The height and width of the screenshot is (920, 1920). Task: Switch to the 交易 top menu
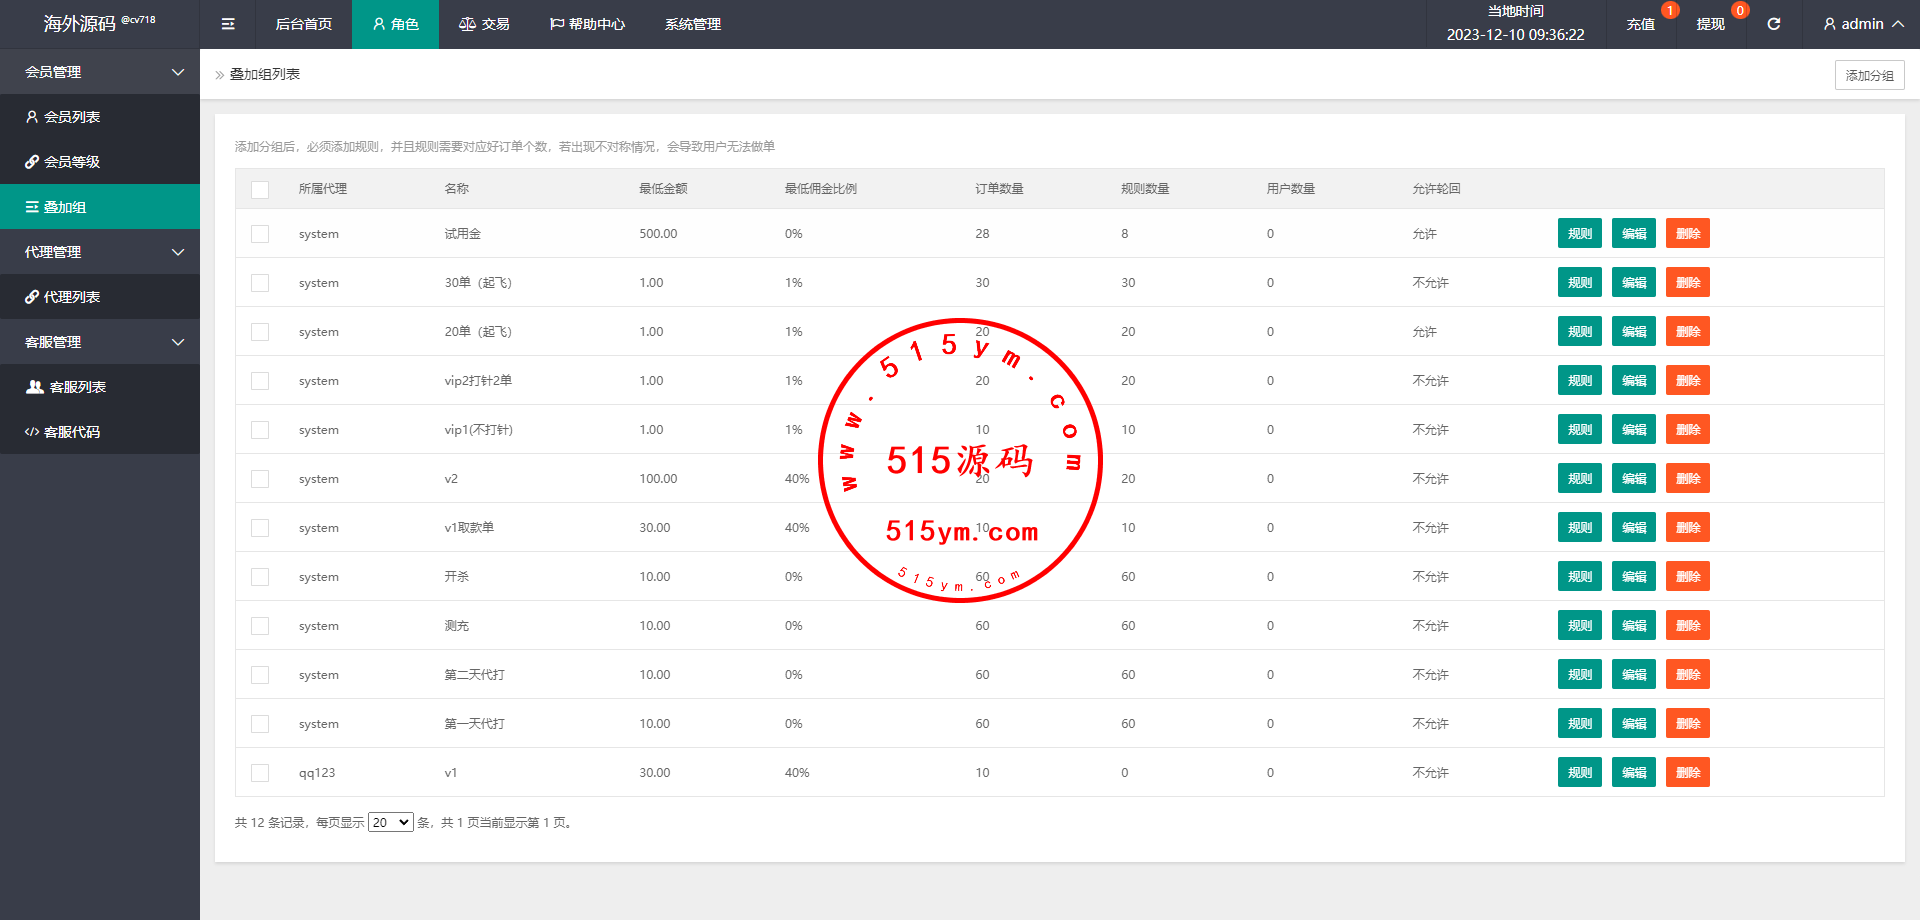point(484,24)
